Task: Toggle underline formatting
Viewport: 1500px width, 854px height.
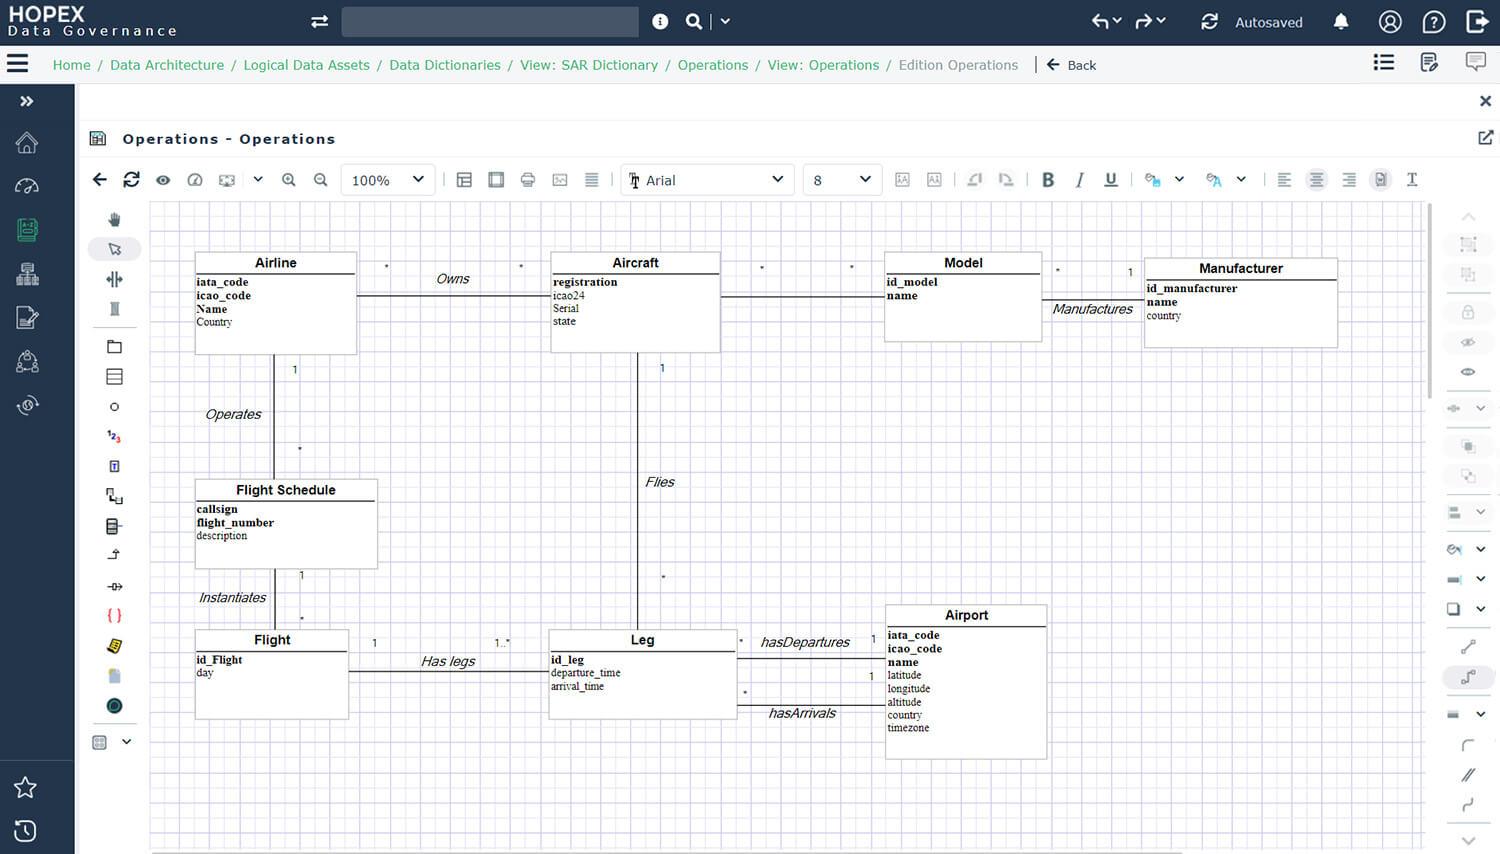Action: 1111,180
